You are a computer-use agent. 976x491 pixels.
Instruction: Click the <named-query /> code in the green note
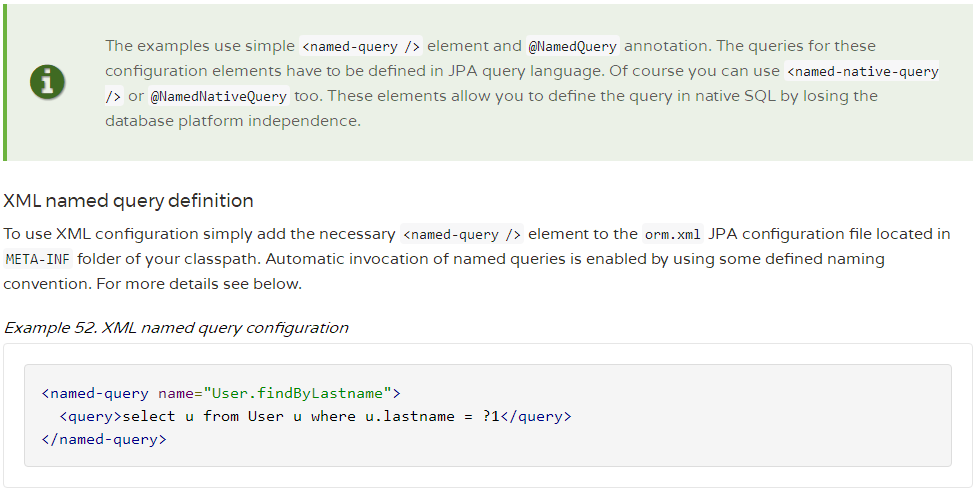point(361,46)
